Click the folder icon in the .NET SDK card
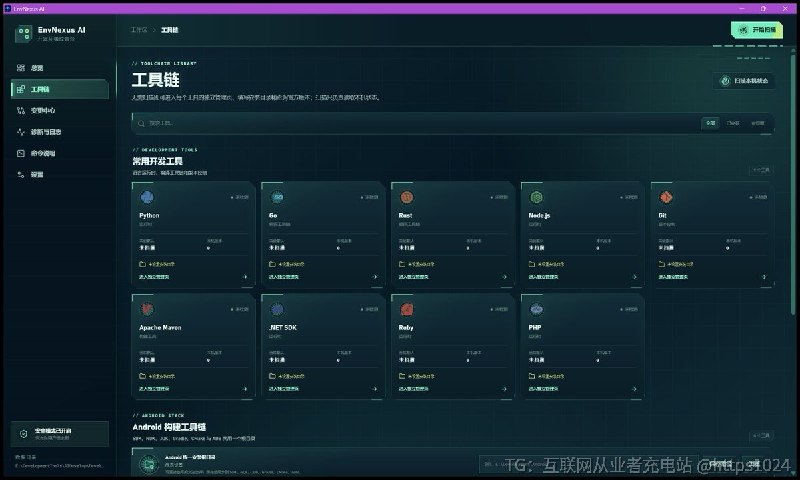The height and width of the screenshot is (480, 800). tap(272, 376)
